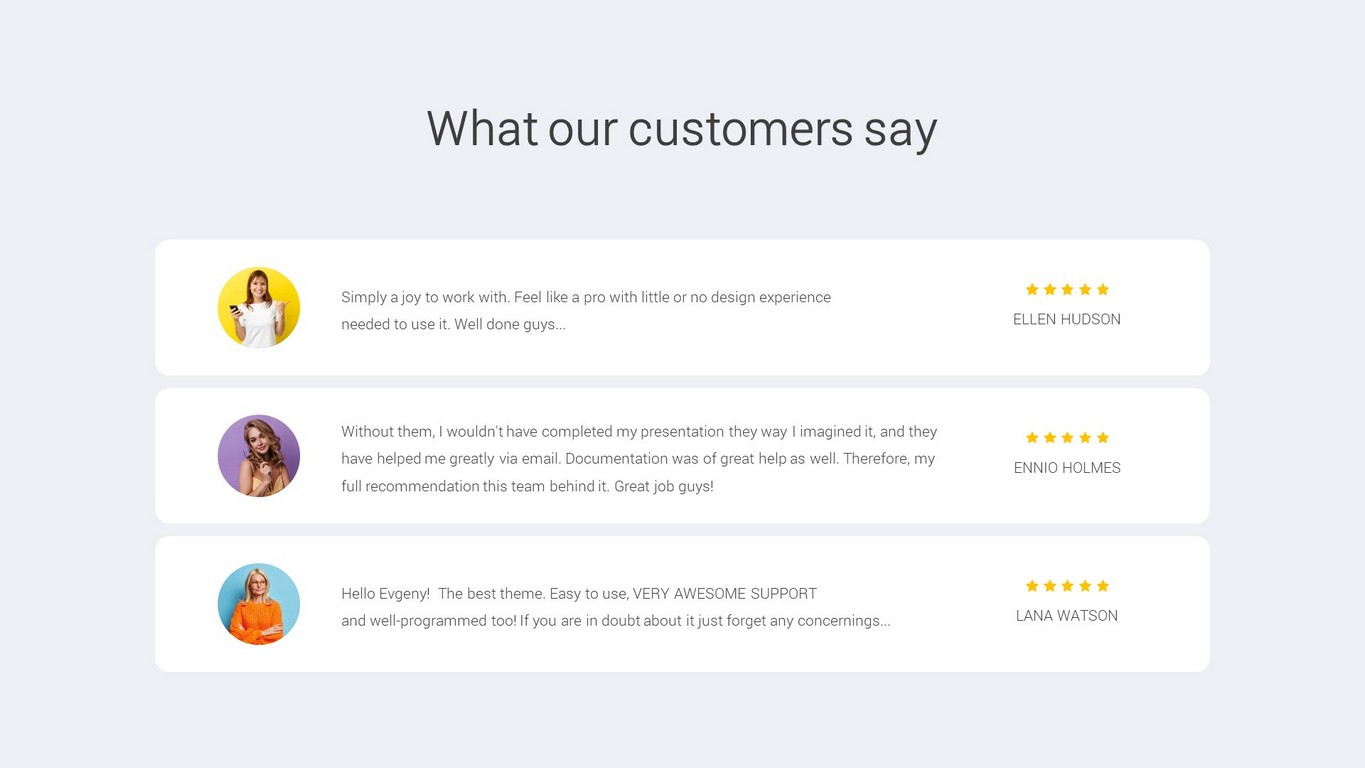Image resolution: width=1365 pixels, height=768 pixels.
Task: Open Ellen Hudson's yellow avatar photo
Action: 259,308
